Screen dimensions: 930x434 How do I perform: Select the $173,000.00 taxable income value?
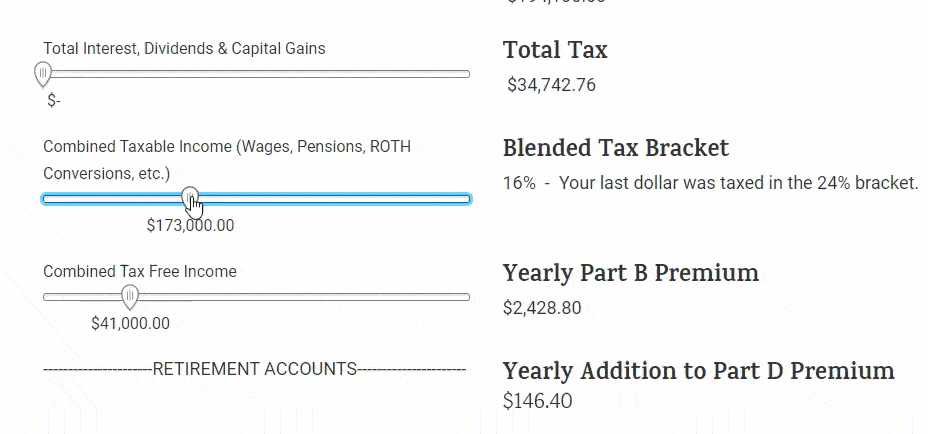(x=190, y=225)
